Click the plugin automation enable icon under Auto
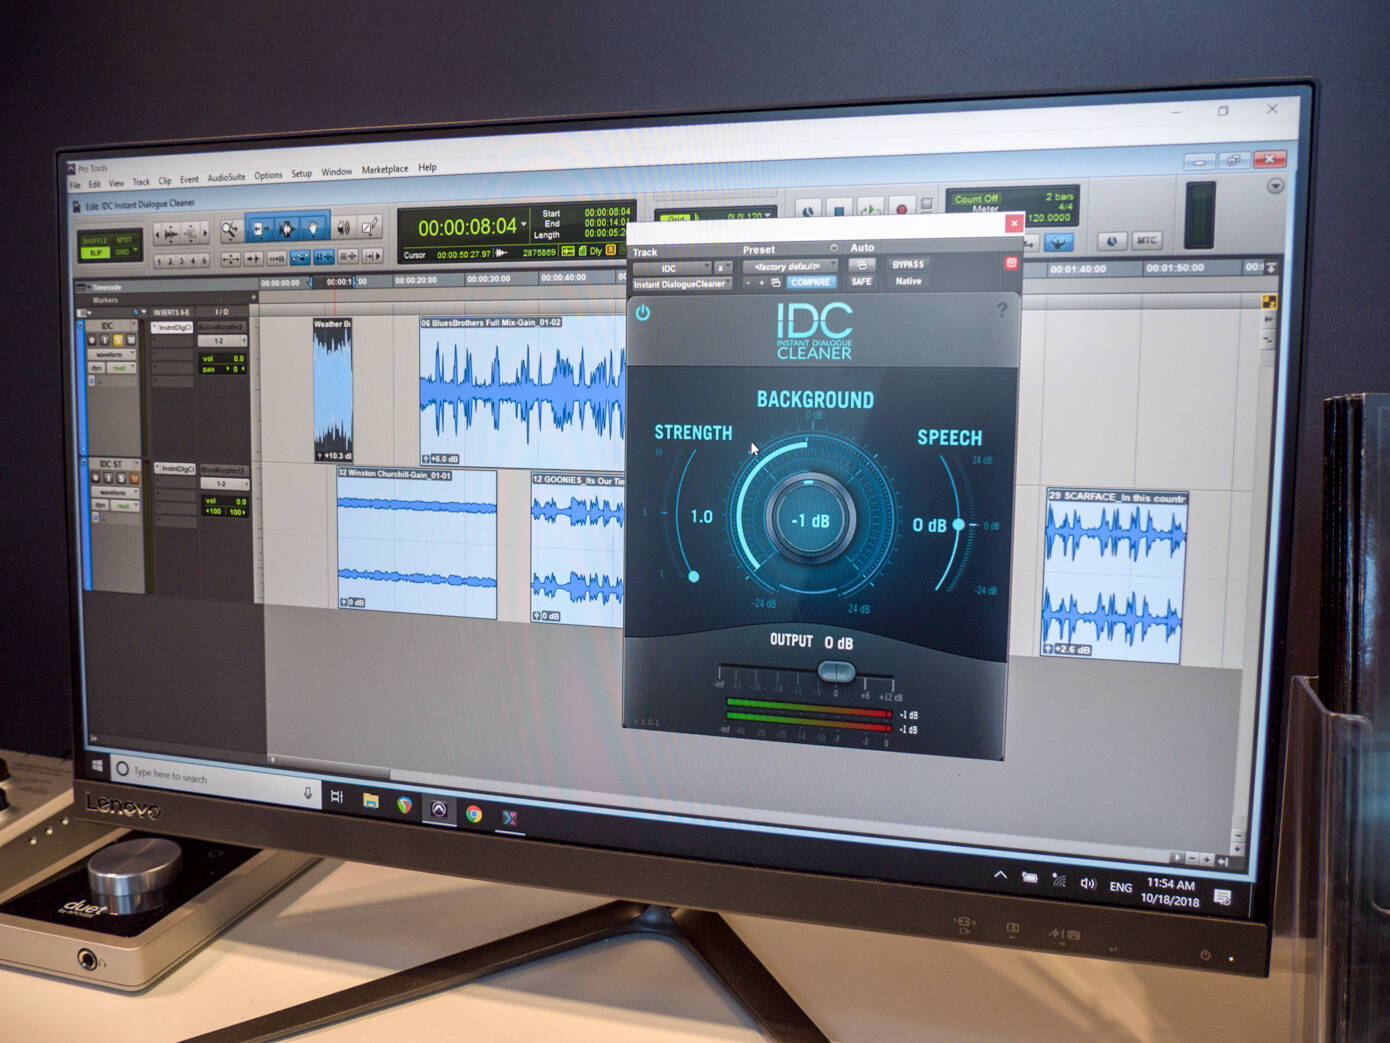The width and height of the screenshot is (1390, 1043). pos(861,265)
